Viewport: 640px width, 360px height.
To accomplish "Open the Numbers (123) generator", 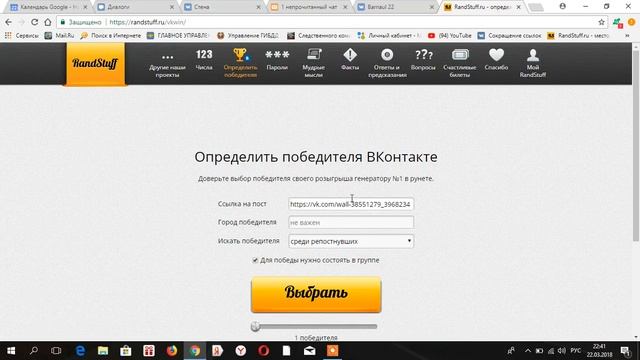I will 204,60.
